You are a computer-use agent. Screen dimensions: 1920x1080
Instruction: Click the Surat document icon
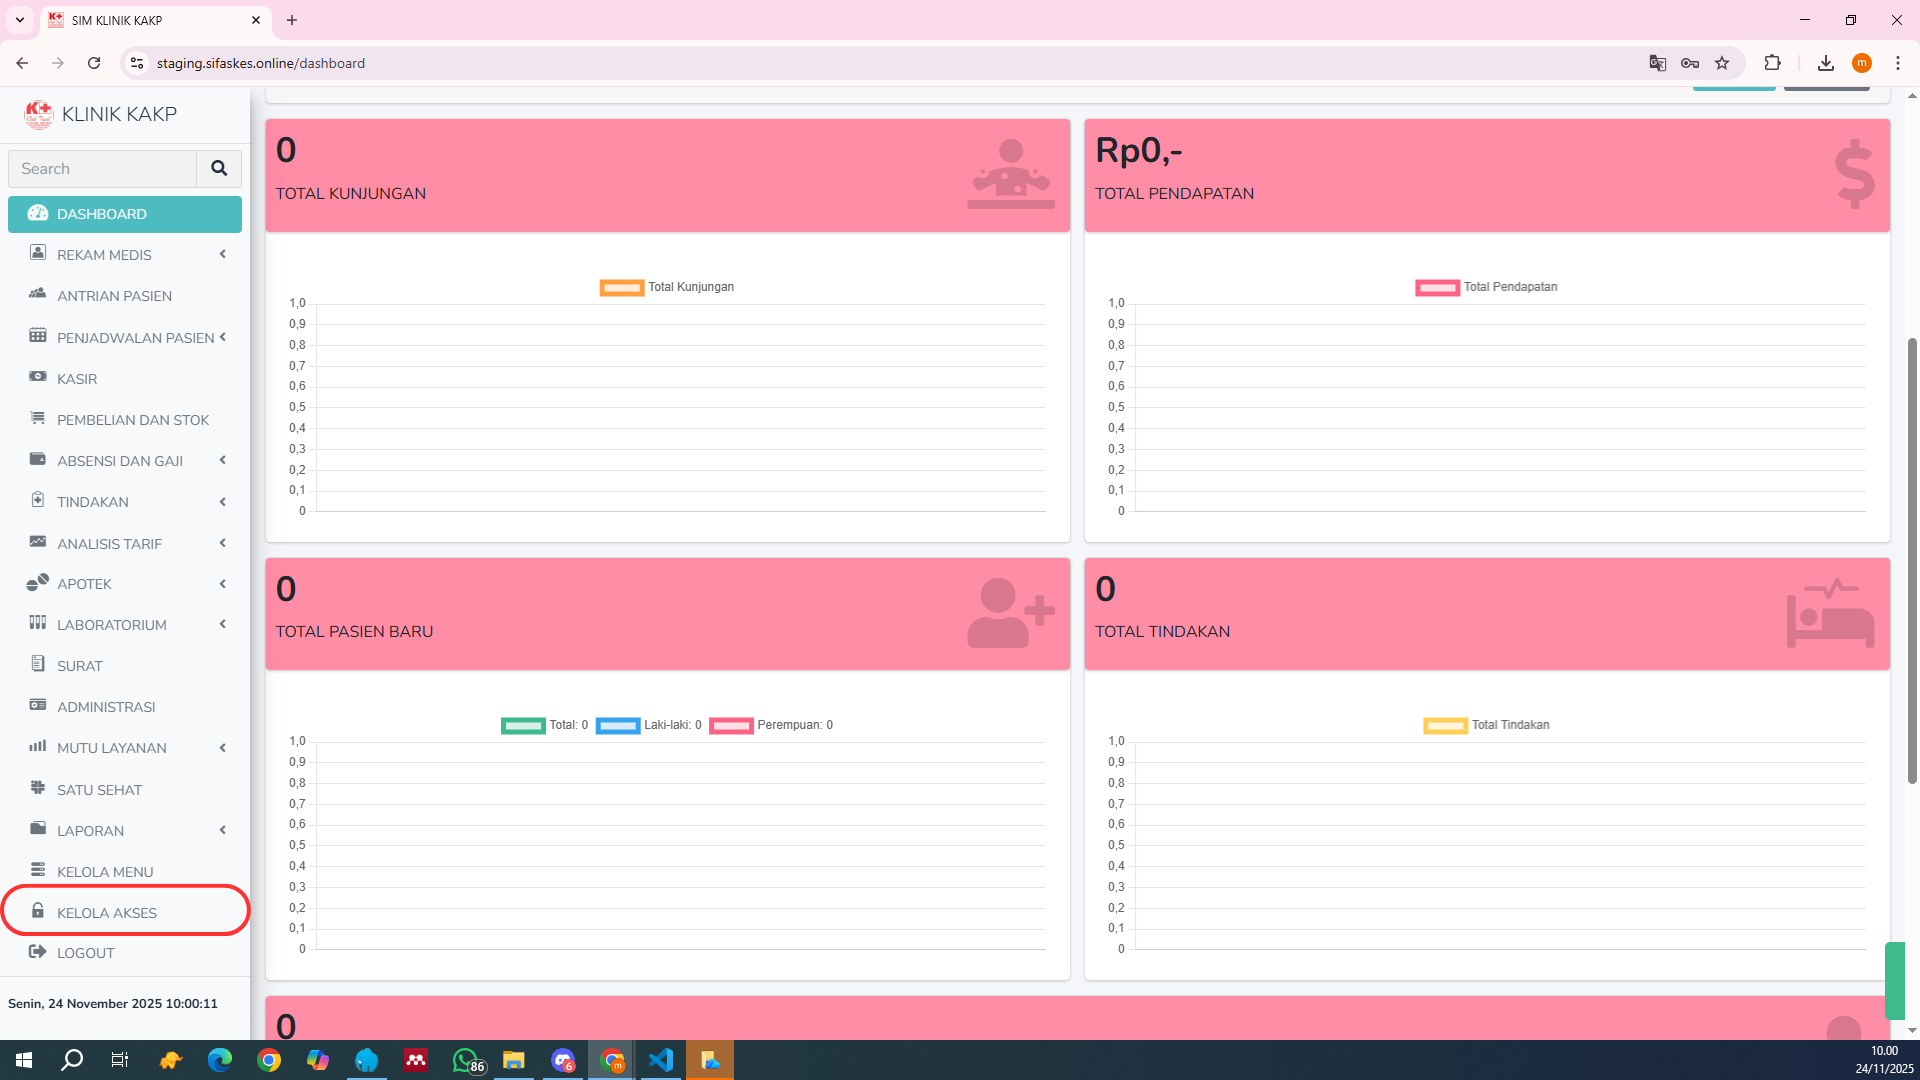coord(38,664)
